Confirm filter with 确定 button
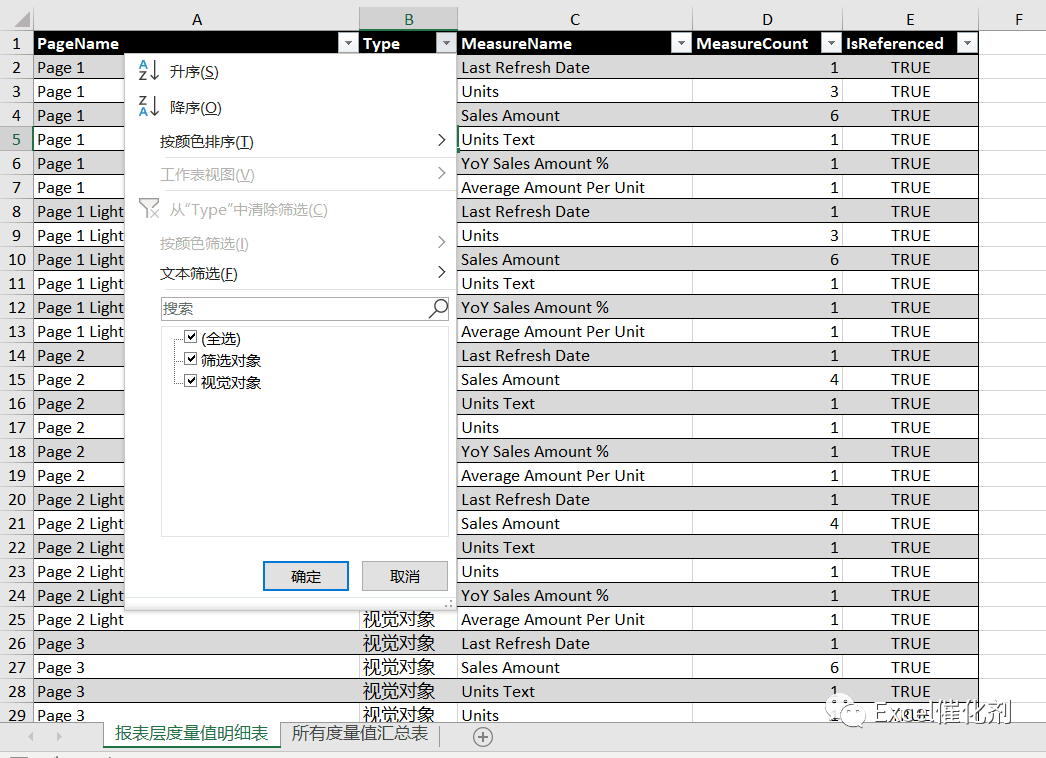Viewport: 1046px width, 758px height. tap(306, 576)
